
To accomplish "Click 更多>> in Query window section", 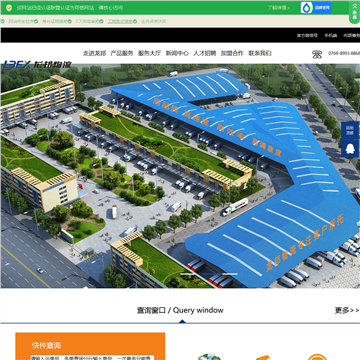I will click(347, 310).
